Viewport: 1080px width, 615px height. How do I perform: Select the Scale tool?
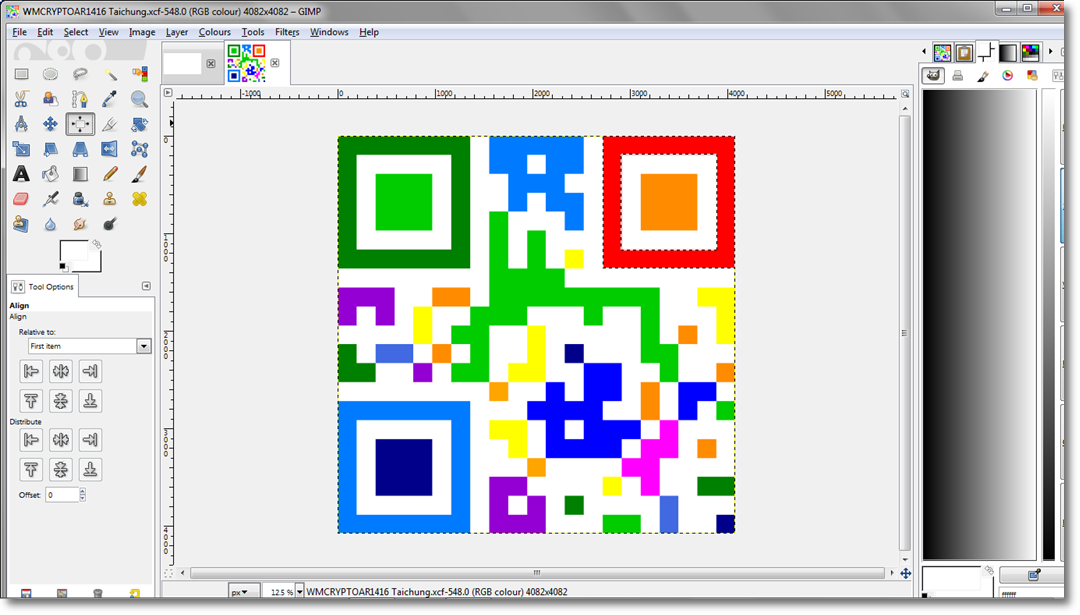(21, 149)
